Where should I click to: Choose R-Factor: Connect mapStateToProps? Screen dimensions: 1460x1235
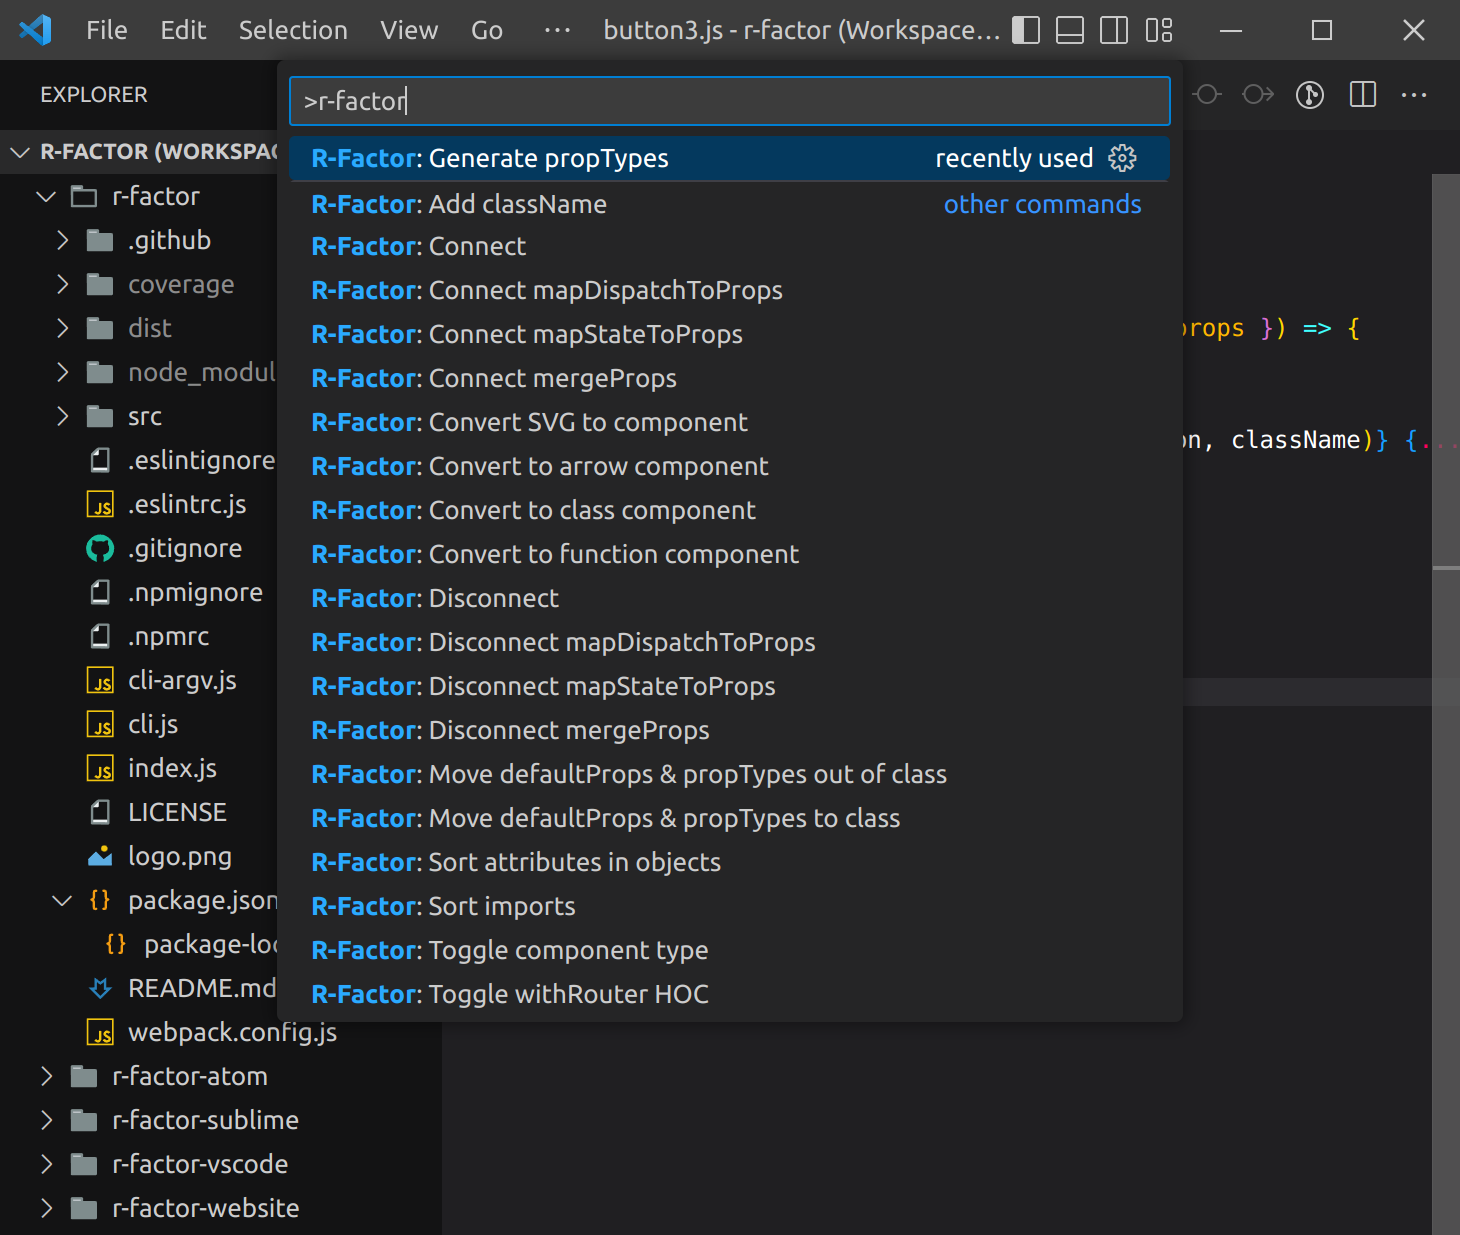pos(729,334)
